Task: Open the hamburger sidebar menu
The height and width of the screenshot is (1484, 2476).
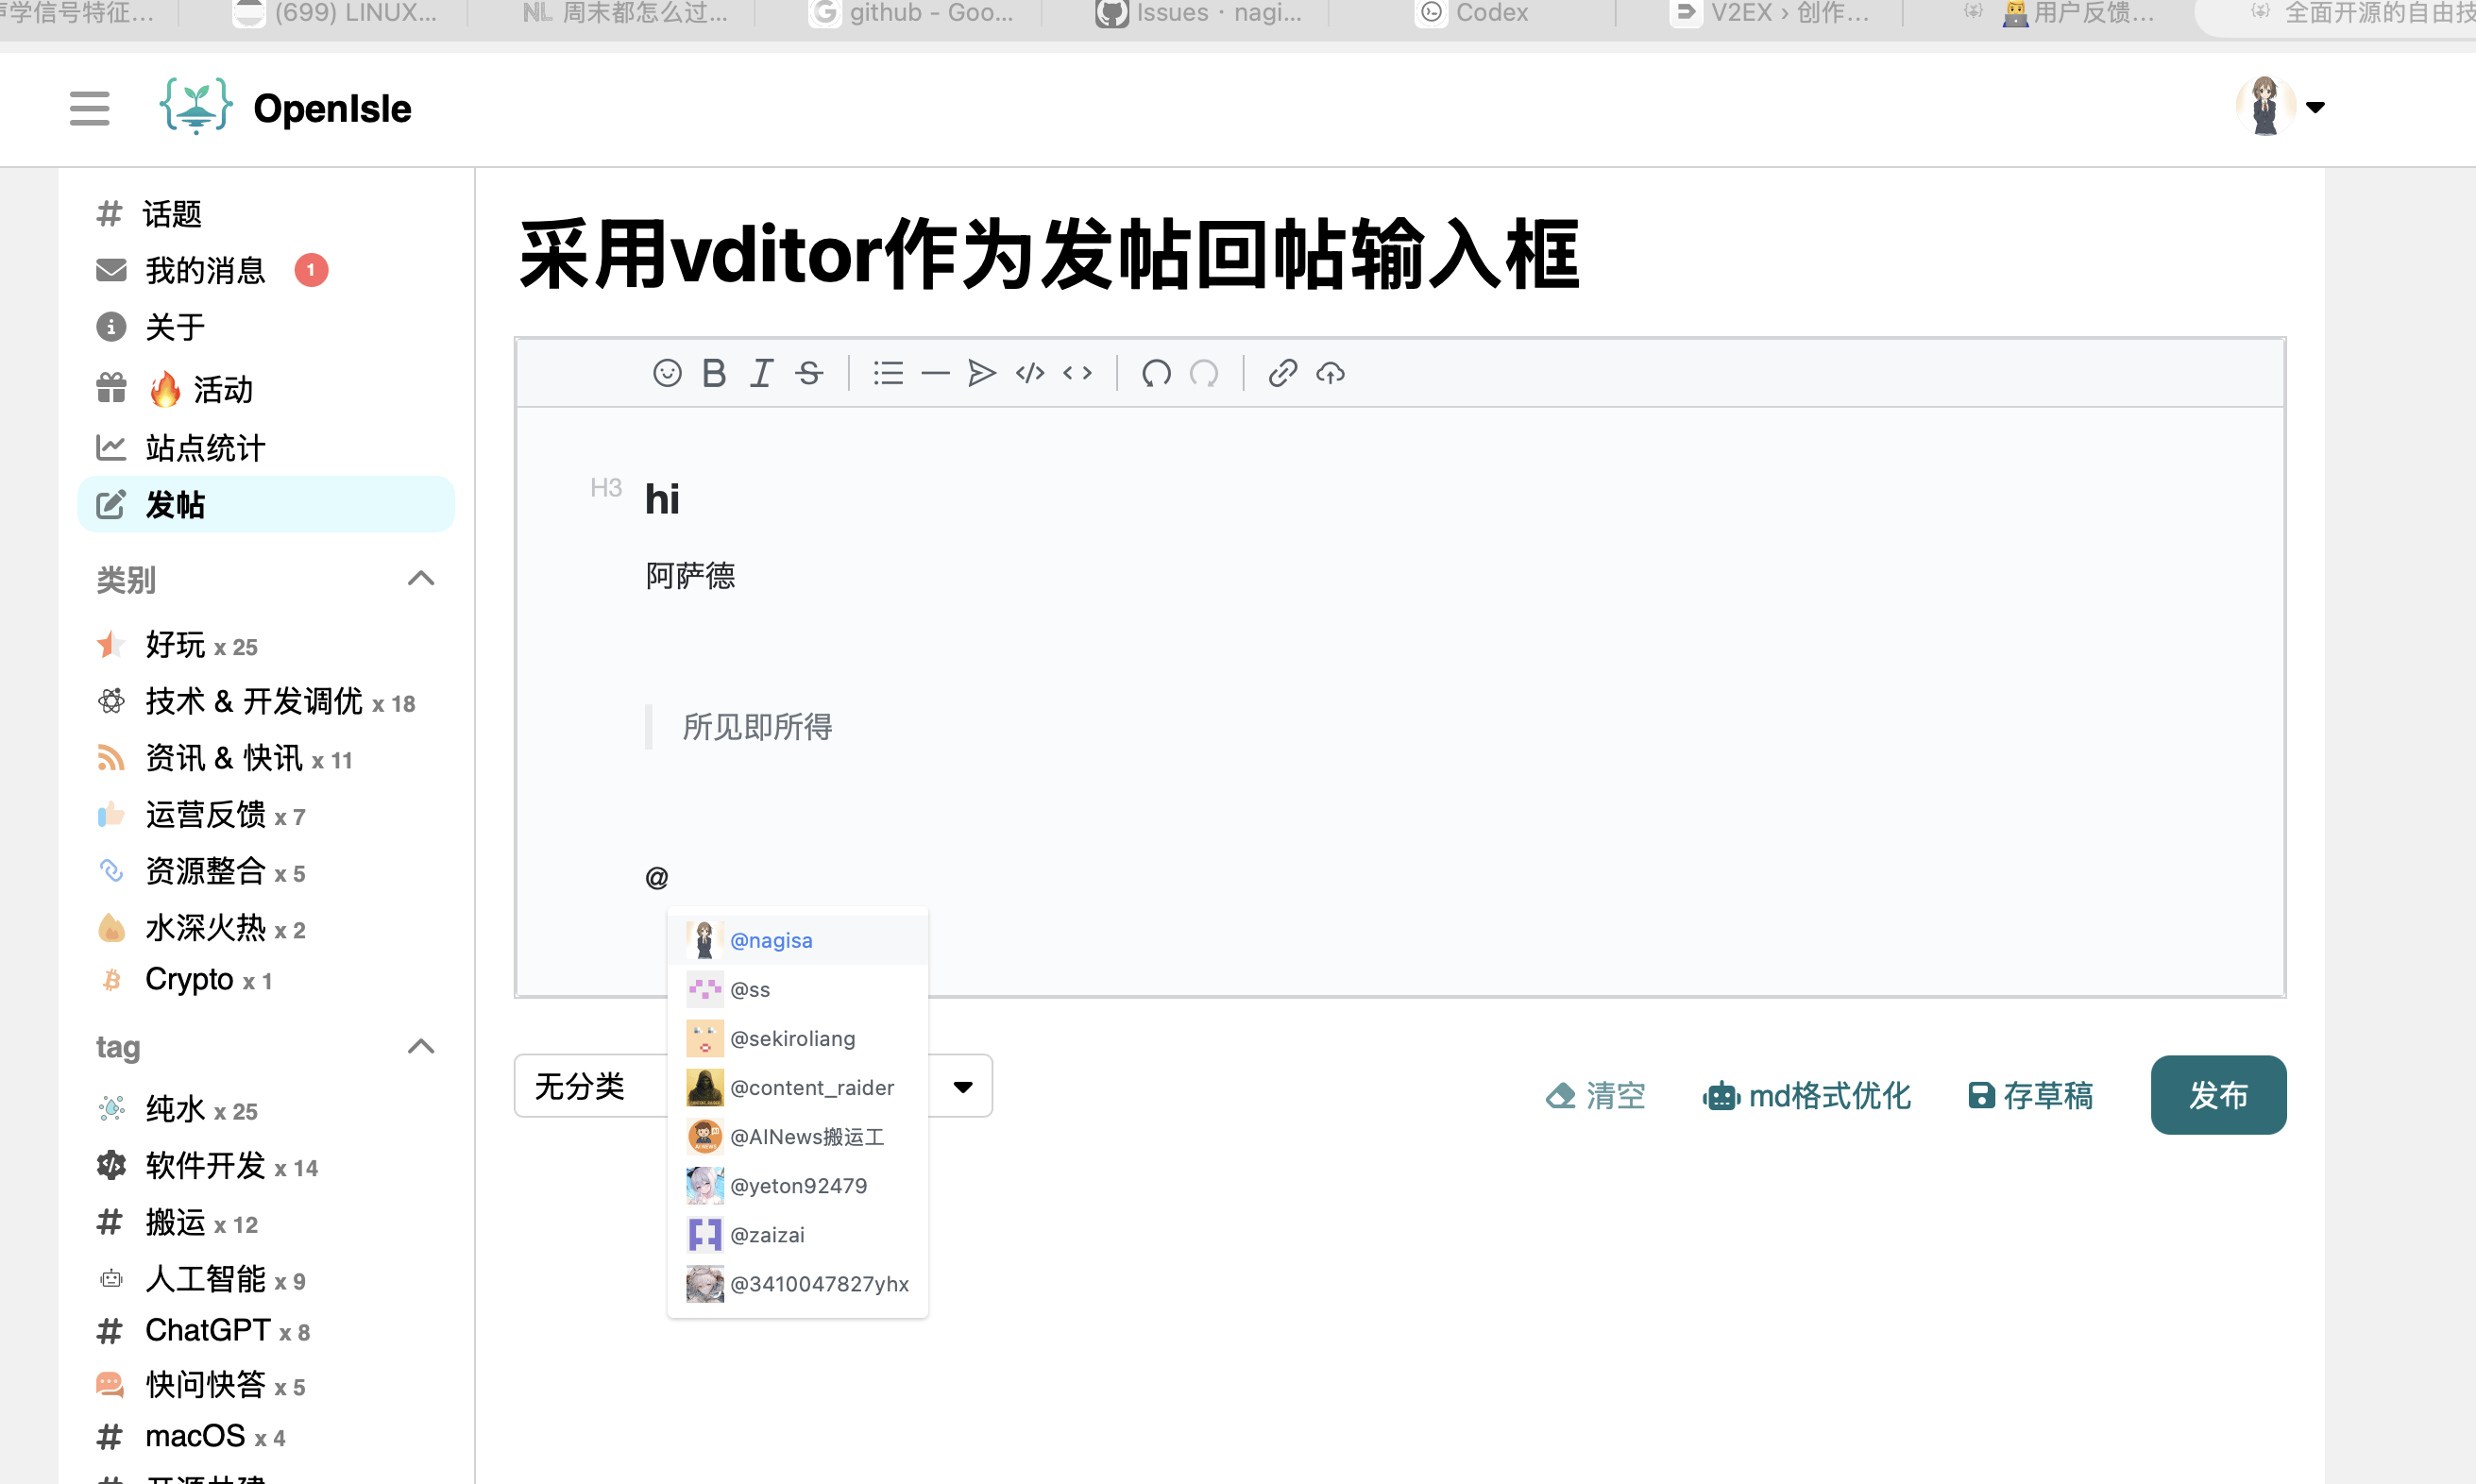Action: coord(89,108)
